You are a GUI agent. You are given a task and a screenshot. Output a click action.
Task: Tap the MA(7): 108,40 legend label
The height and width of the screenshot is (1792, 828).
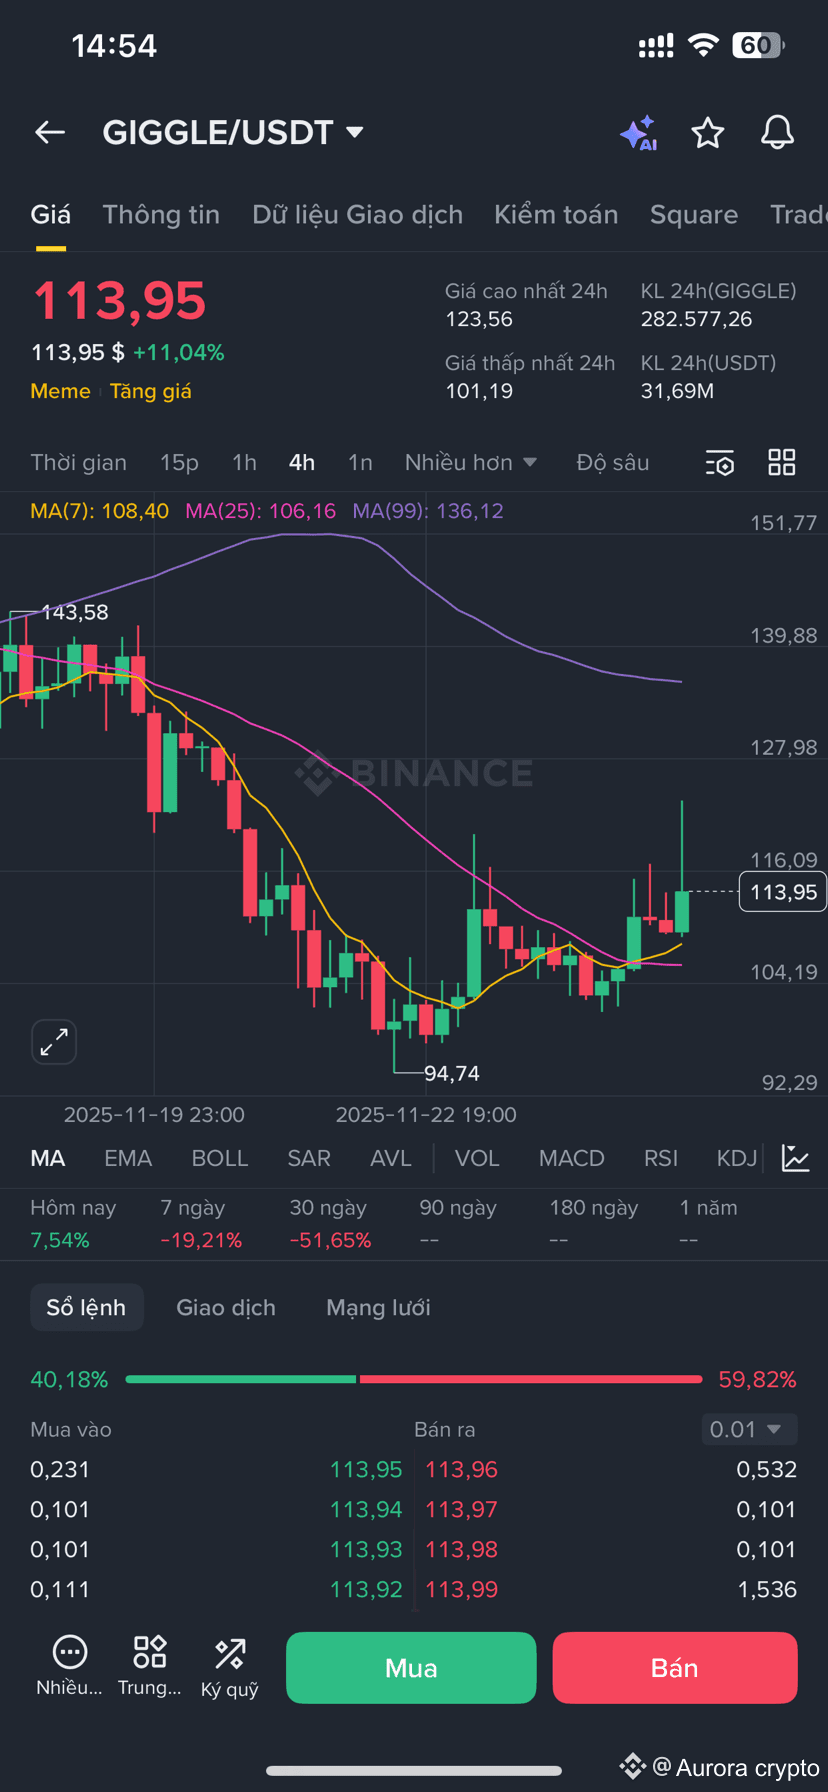[99, 511]
